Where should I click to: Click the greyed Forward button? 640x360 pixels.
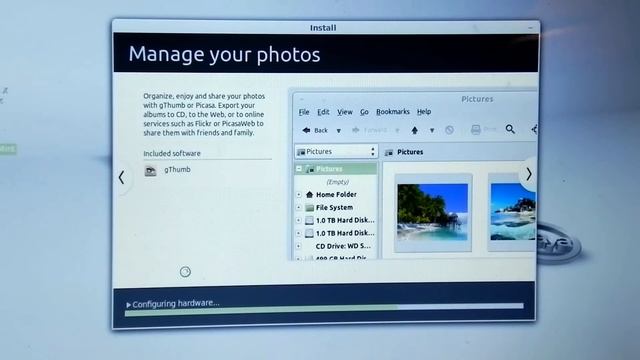pyautogui.click(x=369, y=130)
